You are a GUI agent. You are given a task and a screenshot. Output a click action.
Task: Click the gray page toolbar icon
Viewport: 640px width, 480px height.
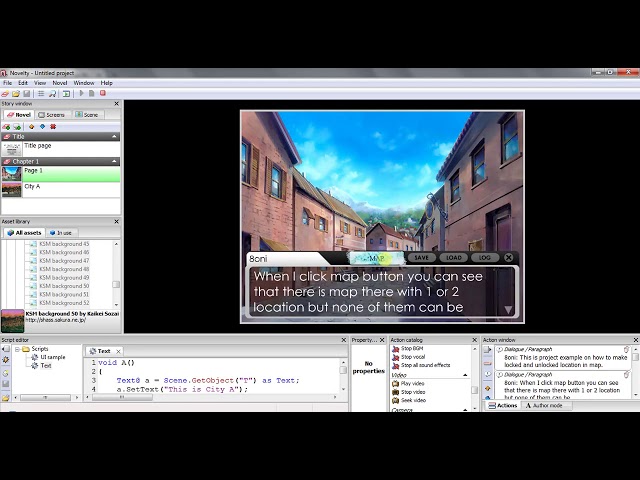pos(91,93)
